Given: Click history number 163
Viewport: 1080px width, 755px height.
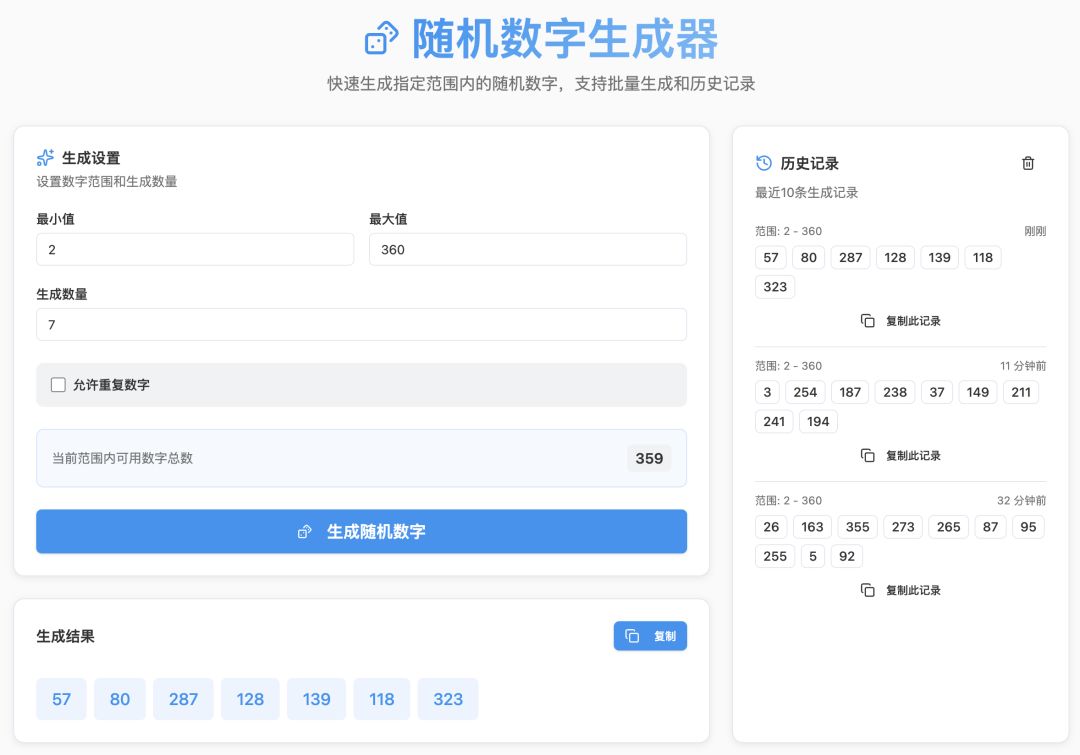Looking at the screenshot, I should click(812, 527).
